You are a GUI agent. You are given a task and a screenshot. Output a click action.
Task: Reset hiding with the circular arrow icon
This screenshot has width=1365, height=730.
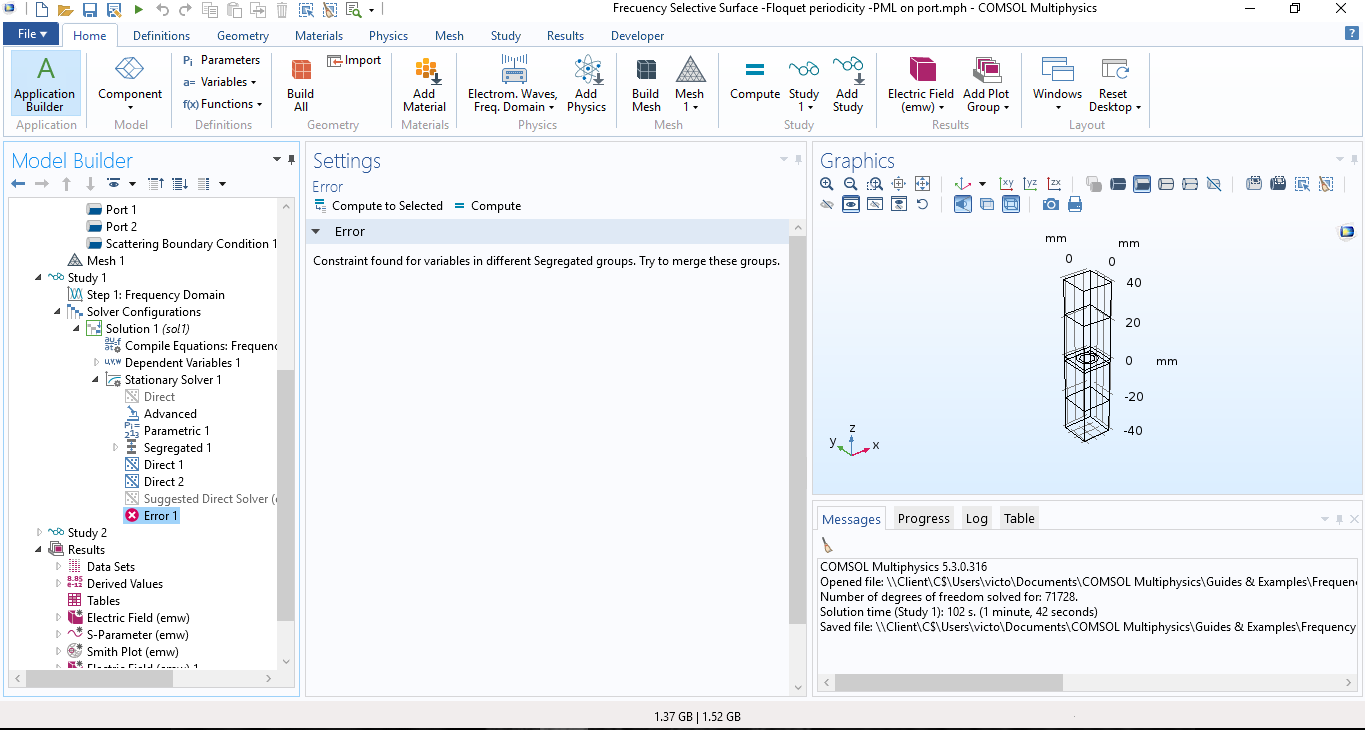pos(922,204)
